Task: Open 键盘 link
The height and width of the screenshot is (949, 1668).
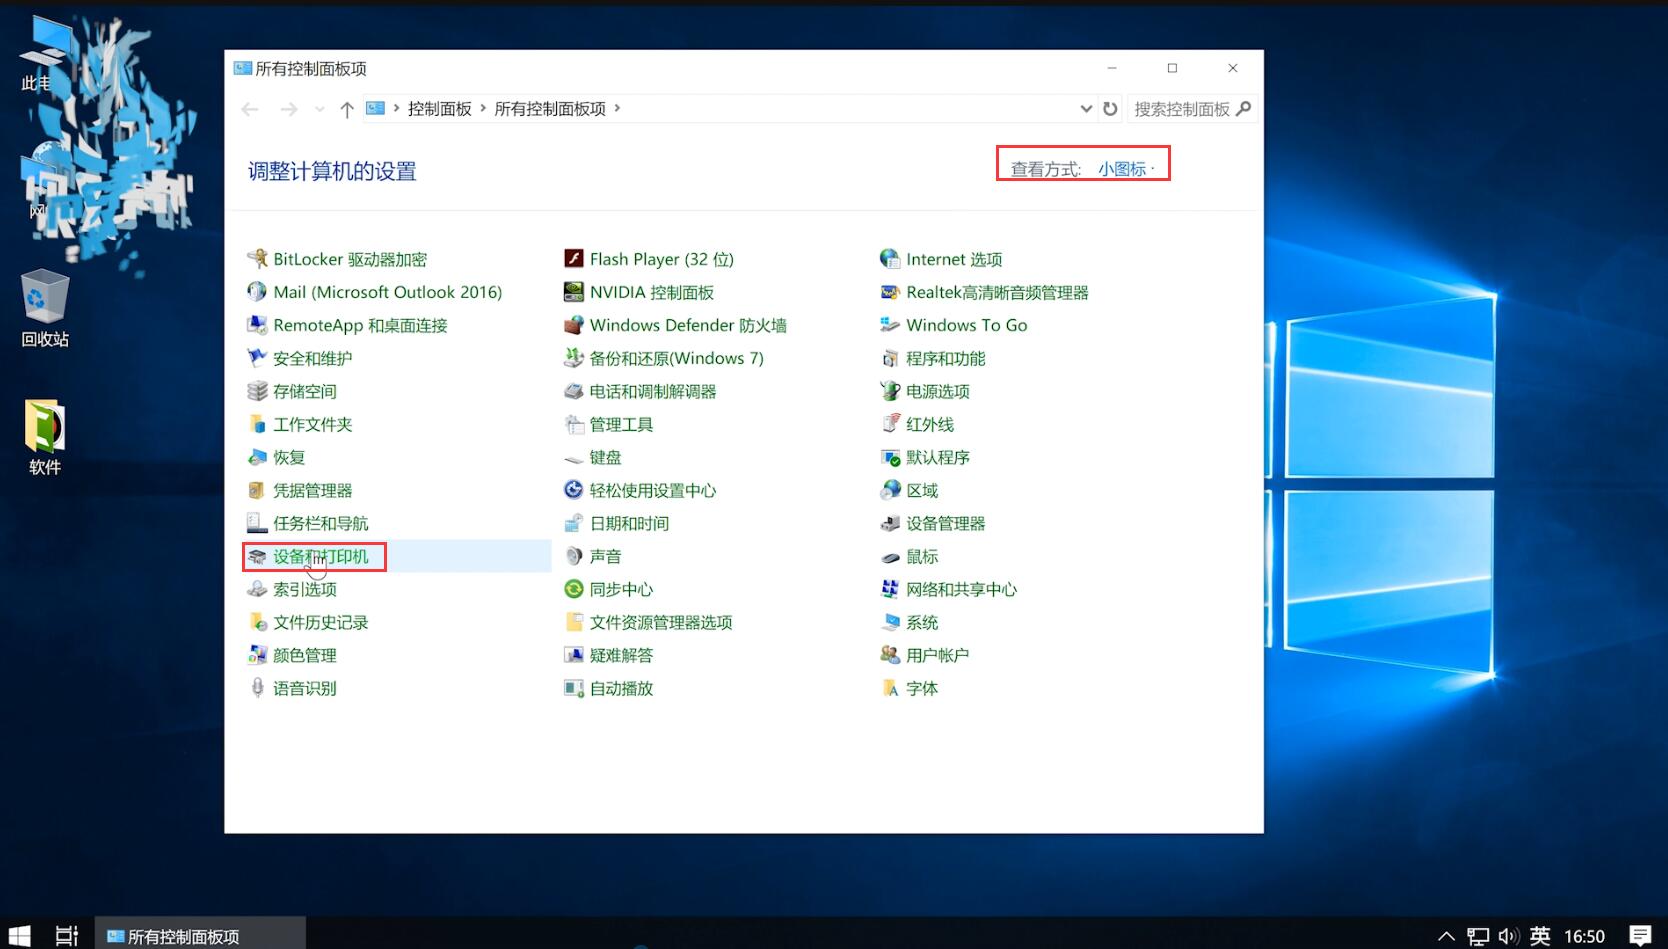Action: point(605,457)
